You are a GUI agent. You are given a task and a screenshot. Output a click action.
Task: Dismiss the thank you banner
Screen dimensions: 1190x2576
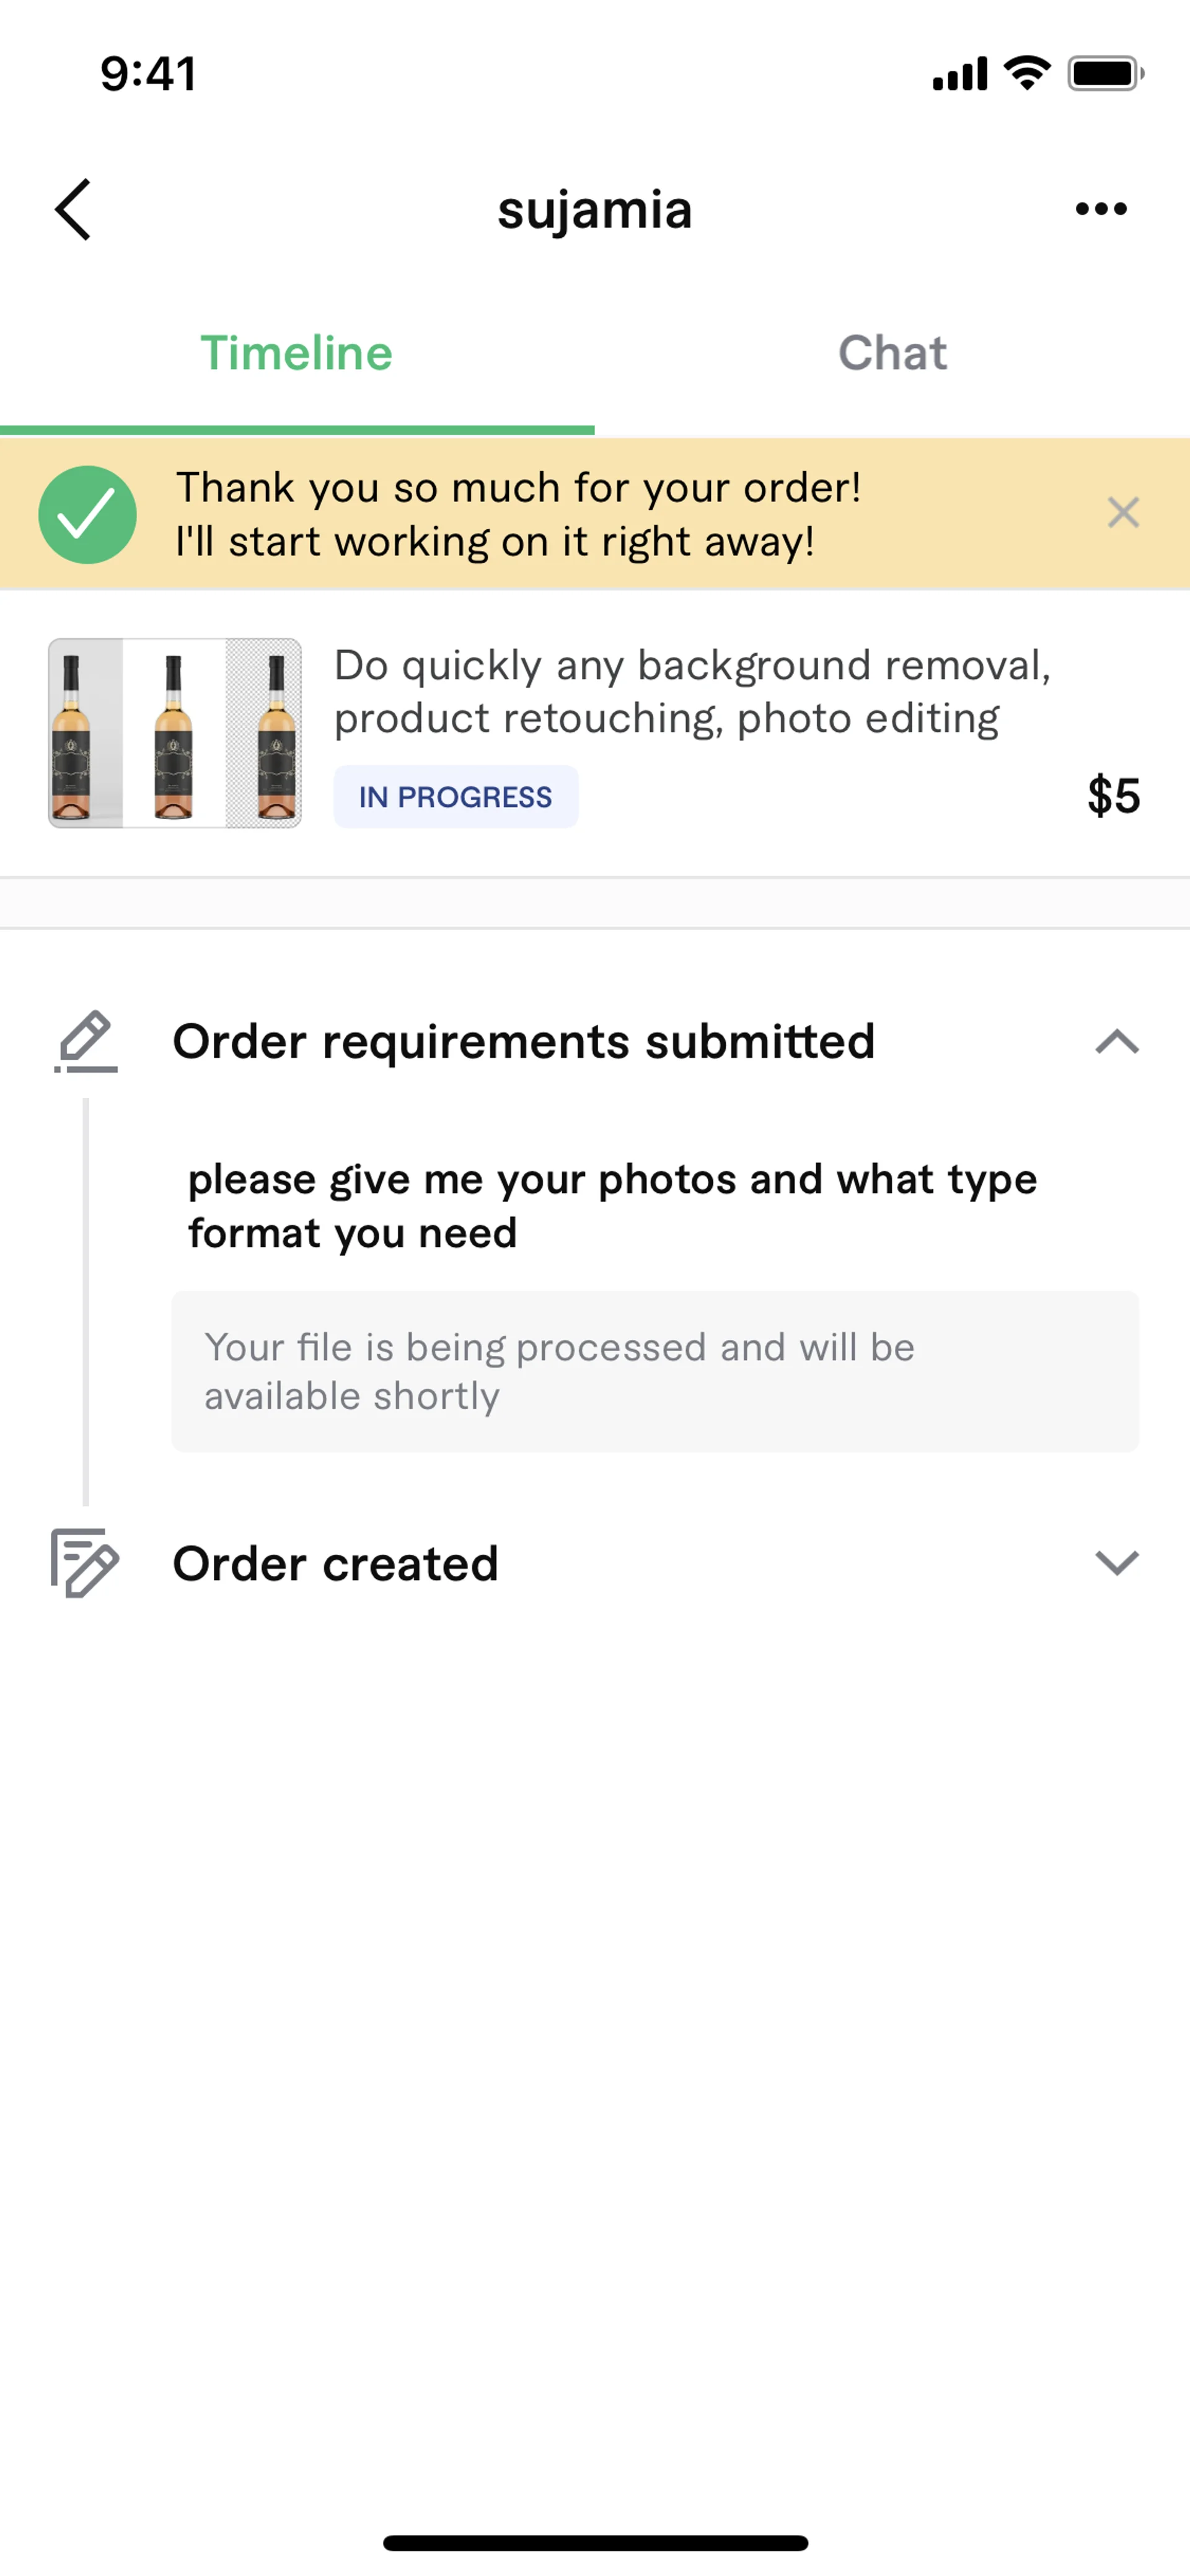(1123, 513)
